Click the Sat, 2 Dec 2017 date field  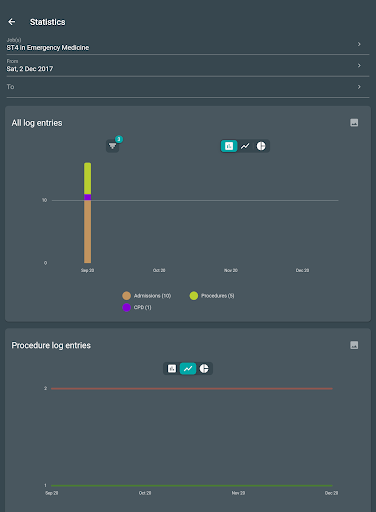(x=188, y=66)
